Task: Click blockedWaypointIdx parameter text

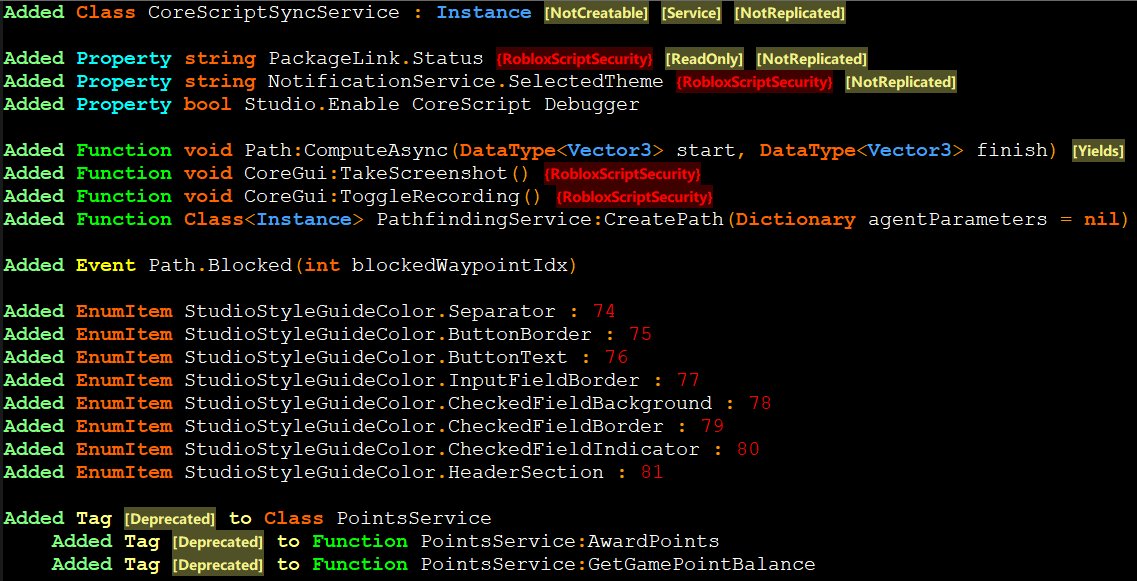Action: (x=459, y=265)
